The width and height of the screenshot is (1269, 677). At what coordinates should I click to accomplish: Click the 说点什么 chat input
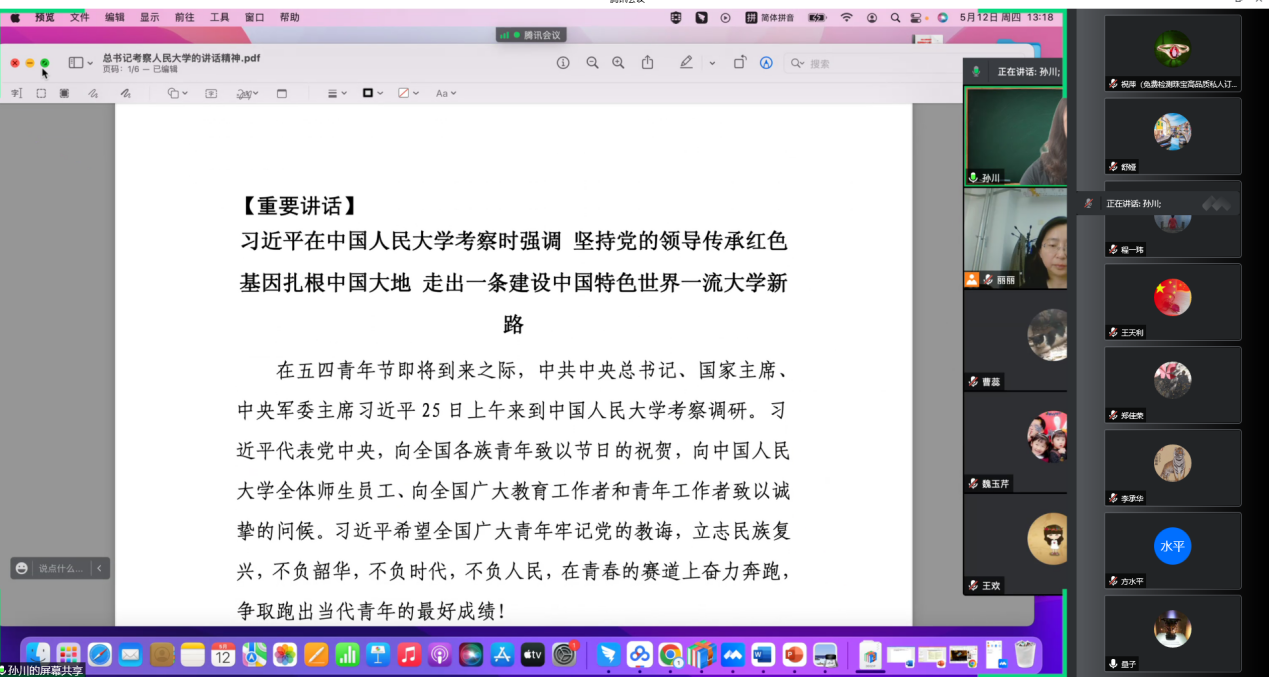pyautogui.click(x=61, y=568)
